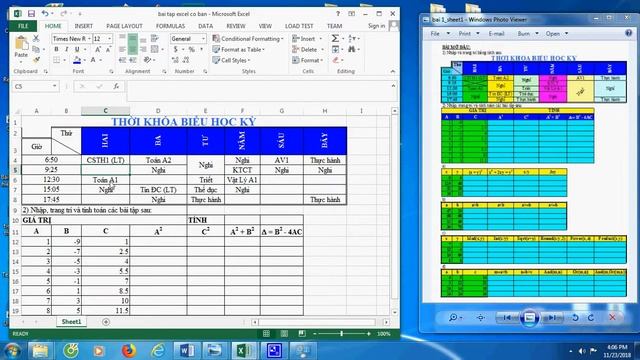The width and height of the screenshot is (640, 360).
Task: Switch to the REVIEW tab
Action: click(x=236, y=26)
